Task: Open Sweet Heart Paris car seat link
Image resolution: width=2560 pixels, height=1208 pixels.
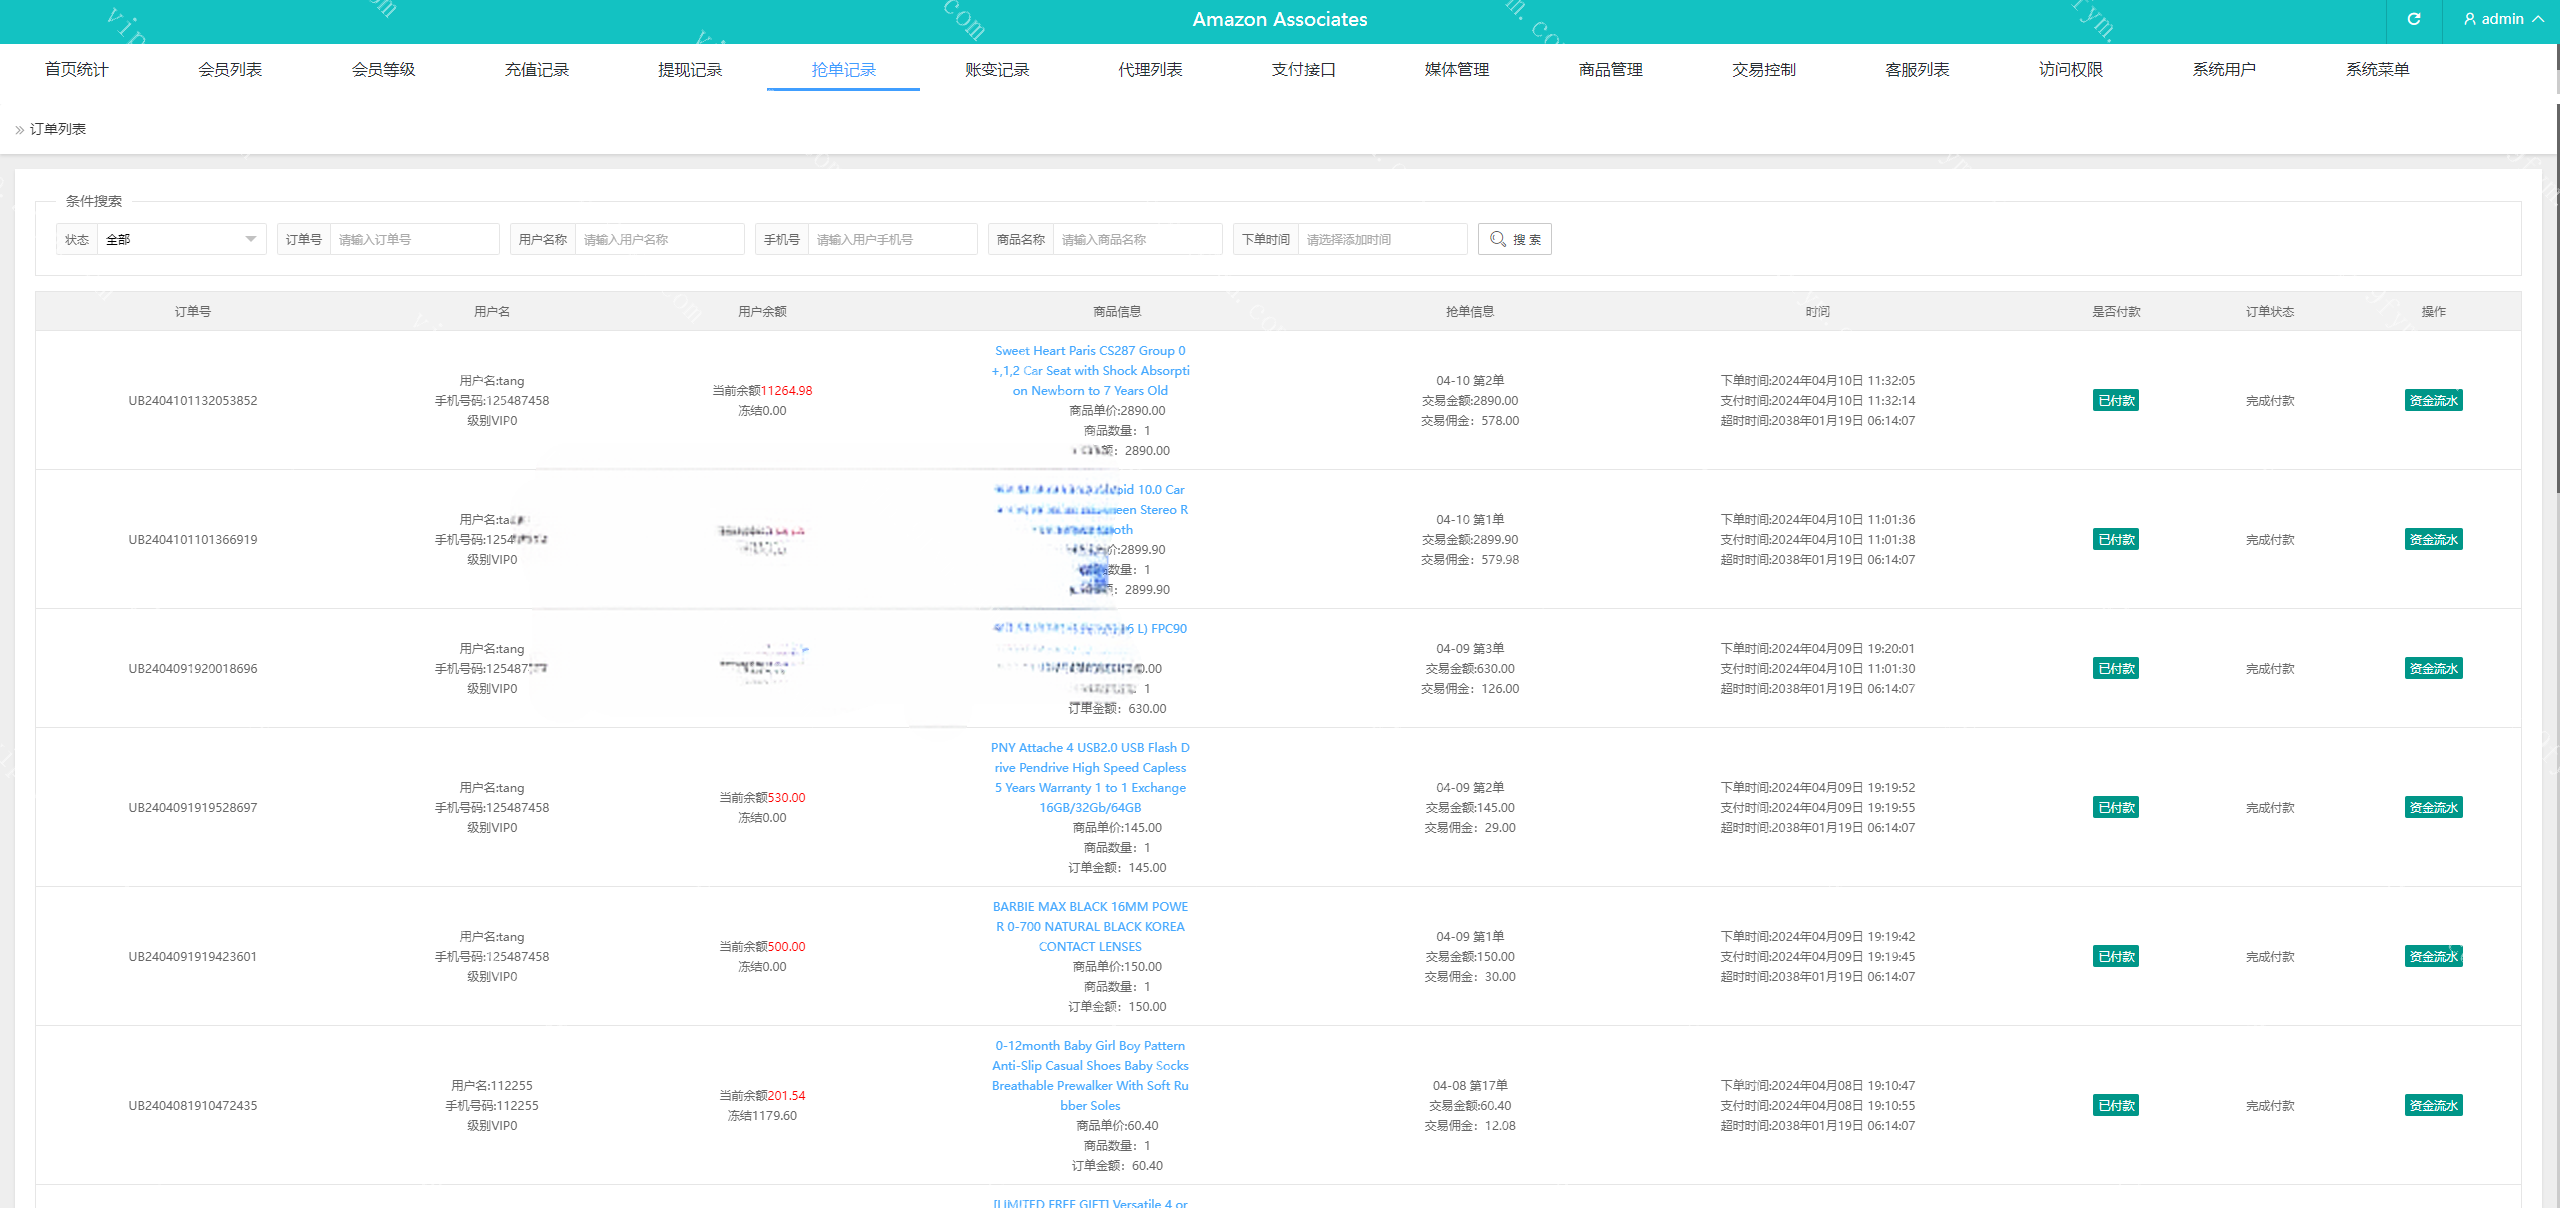Action: 1090,370
